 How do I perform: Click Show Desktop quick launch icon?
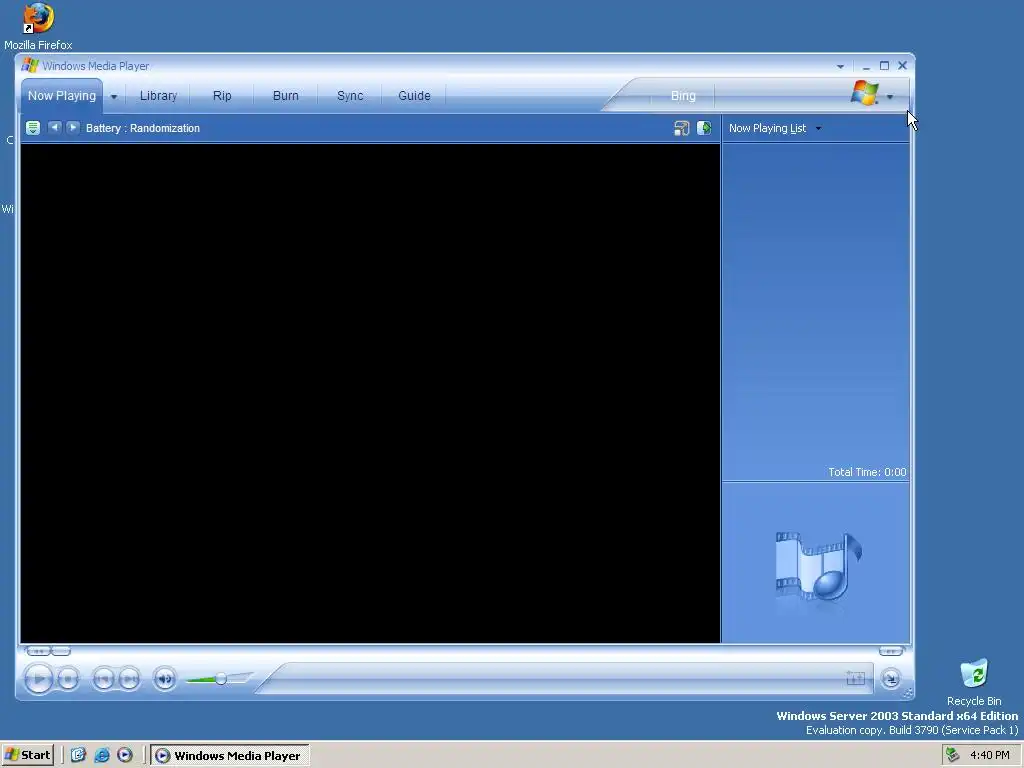point(78,755)
